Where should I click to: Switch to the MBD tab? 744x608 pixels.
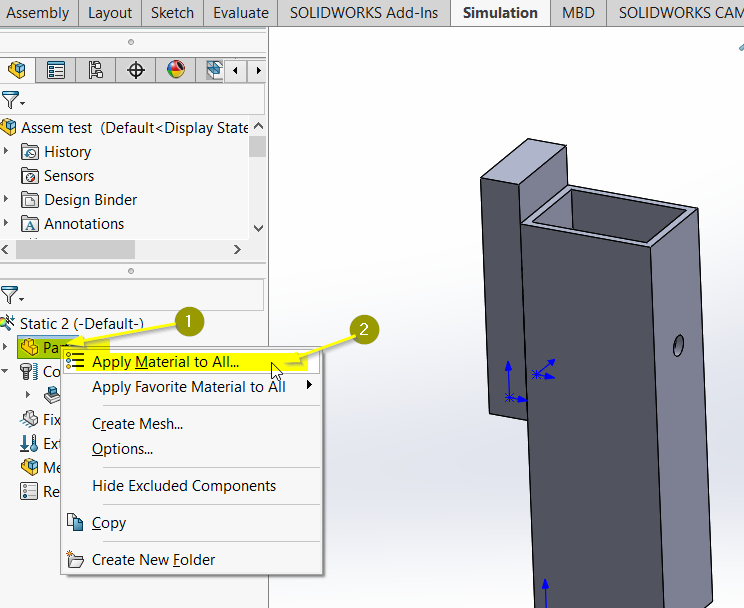tap(578, 13)
